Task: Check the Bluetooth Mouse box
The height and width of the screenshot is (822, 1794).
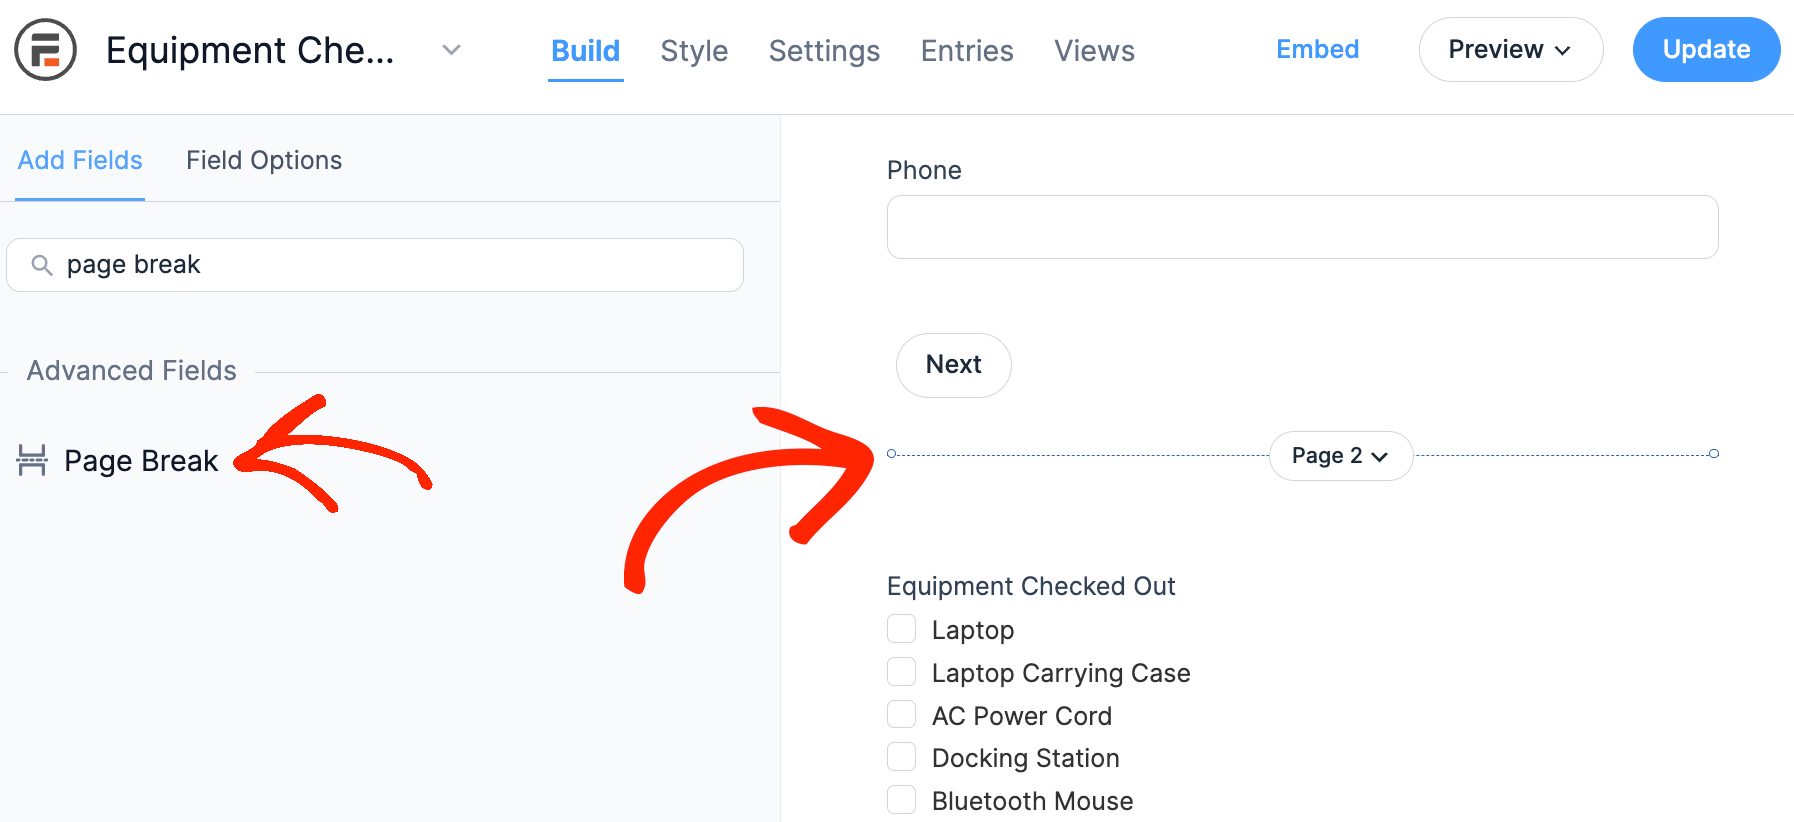Action: tap(902, 800)
